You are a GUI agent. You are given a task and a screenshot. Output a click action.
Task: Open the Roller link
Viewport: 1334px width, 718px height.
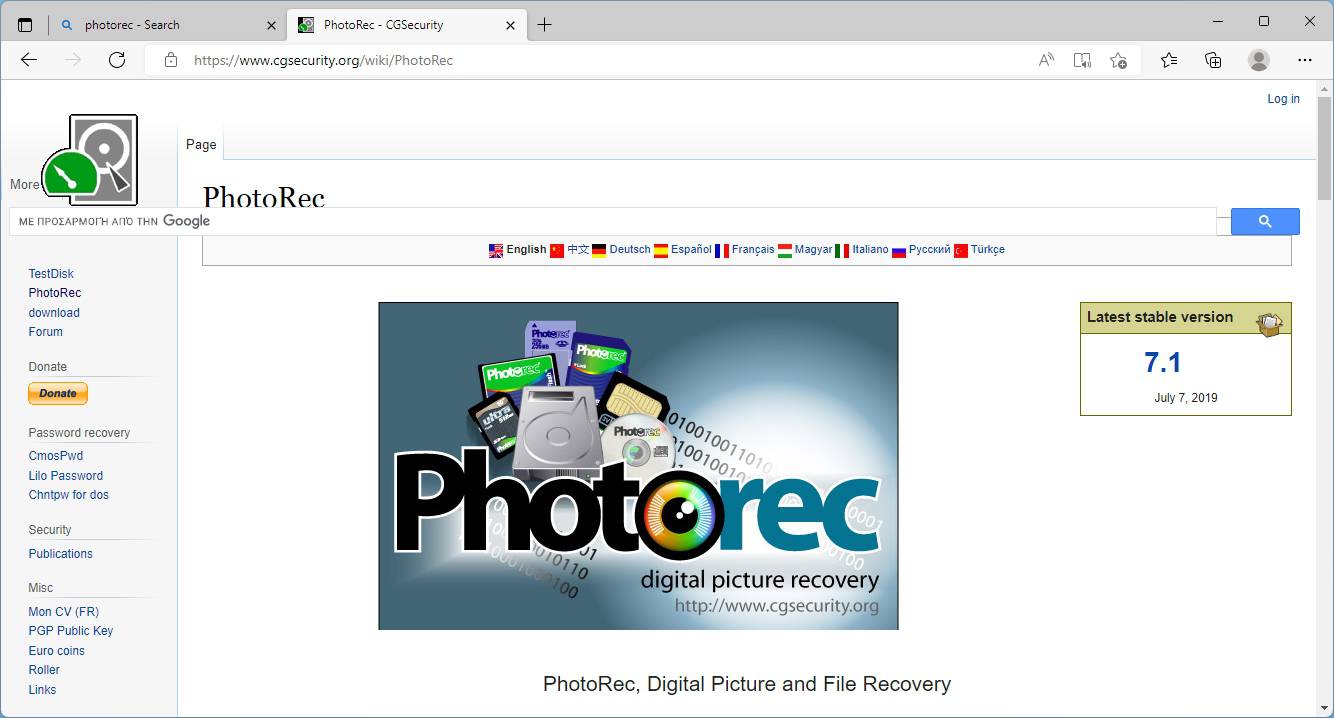click(44, 670)
